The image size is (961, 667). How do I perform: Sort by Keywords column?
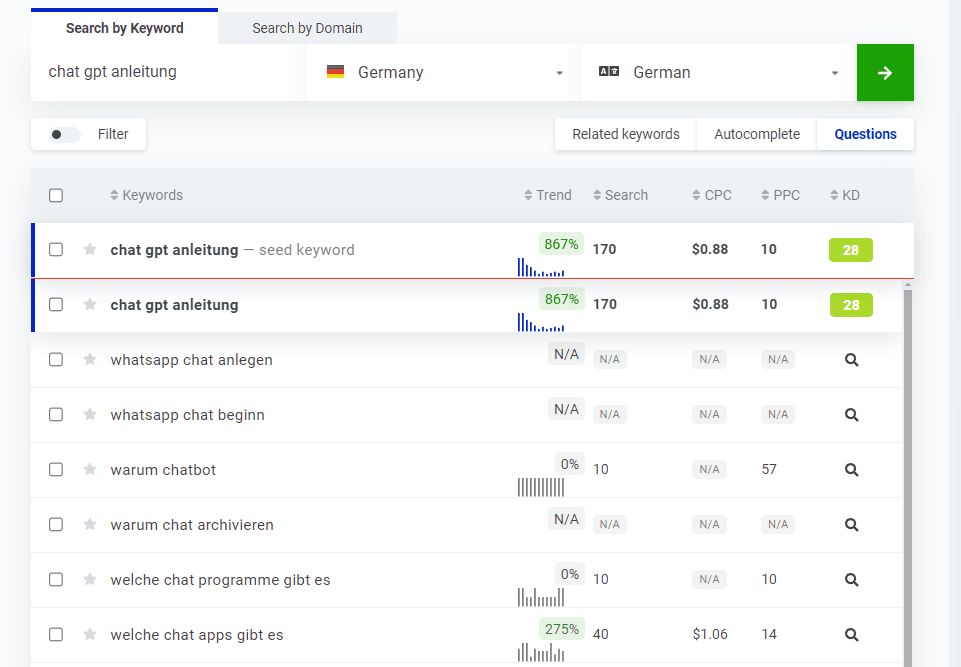(x=146, y=195)
